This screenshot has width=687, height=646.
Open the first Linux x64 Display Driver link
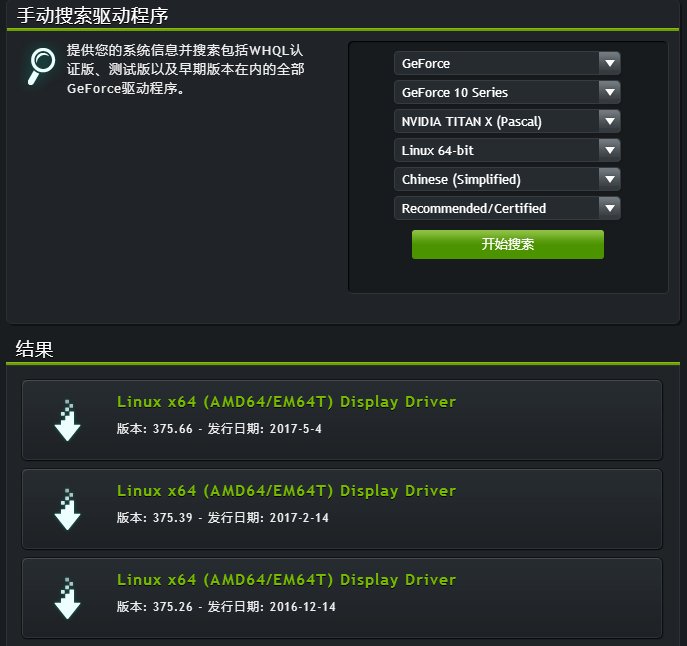coord(287,402)
